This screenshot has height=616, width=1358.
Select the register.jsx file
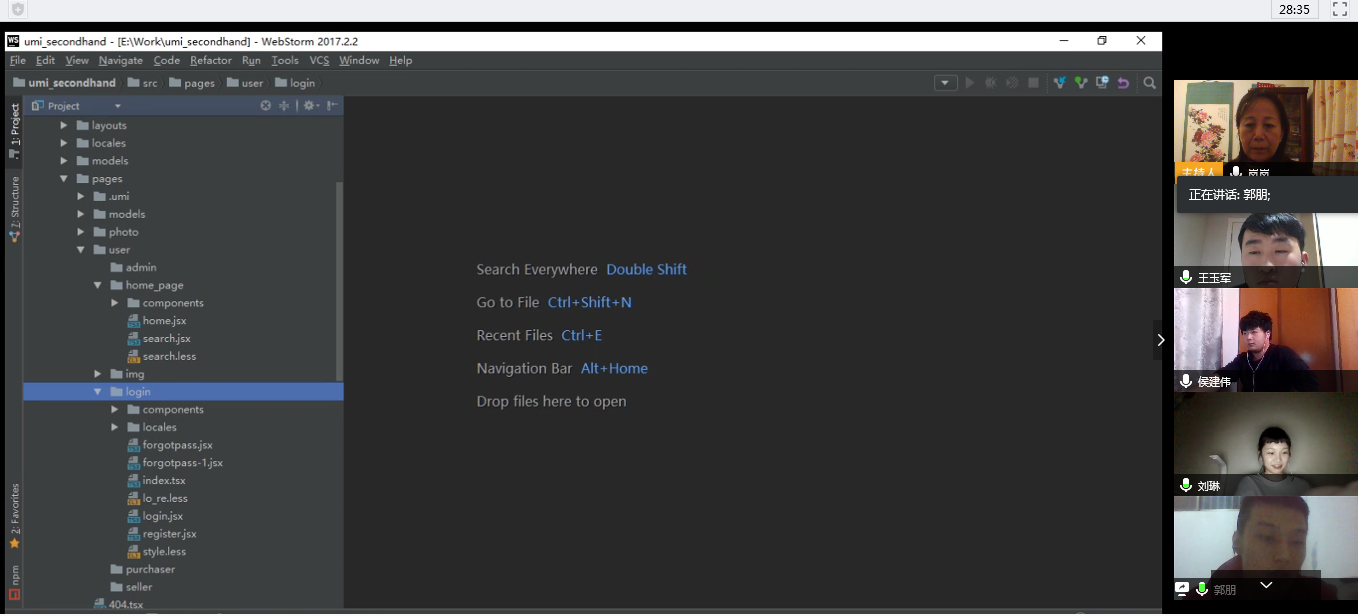[x=169, y=534]
